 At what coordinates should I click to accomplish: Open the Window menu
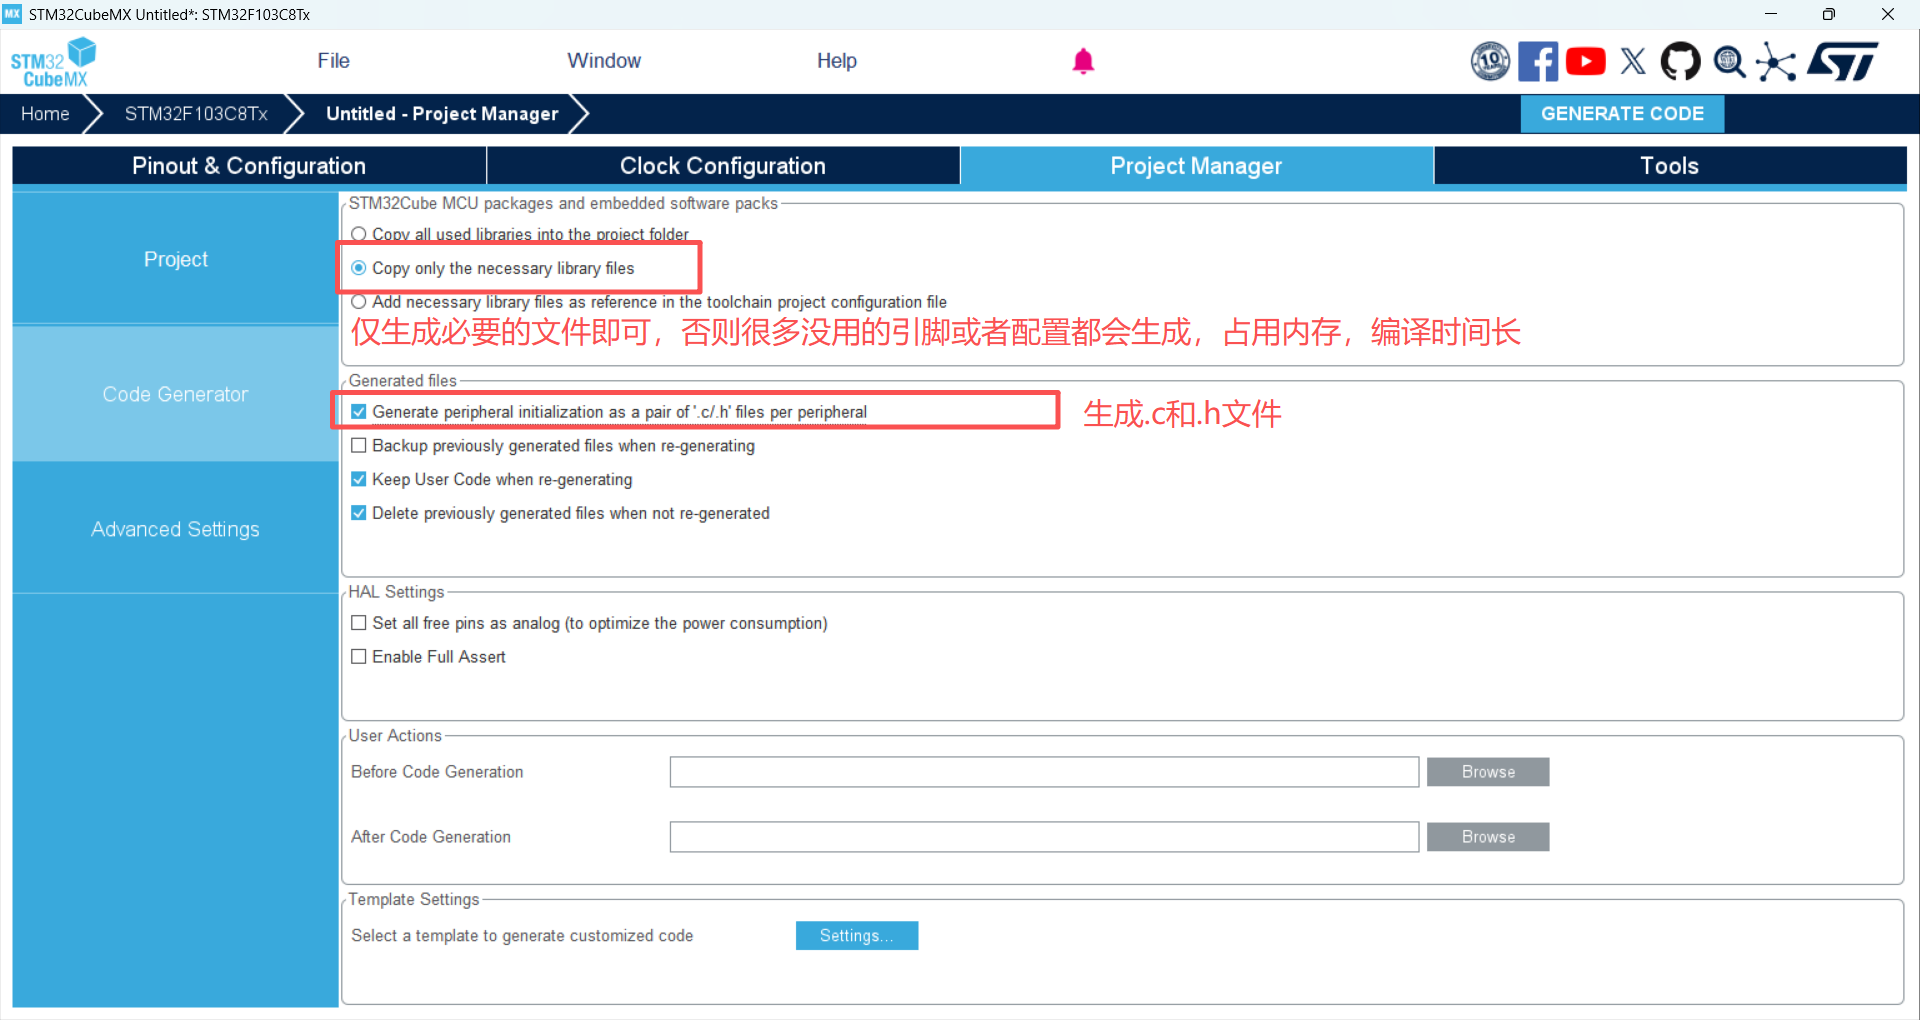tap(604, 61)
